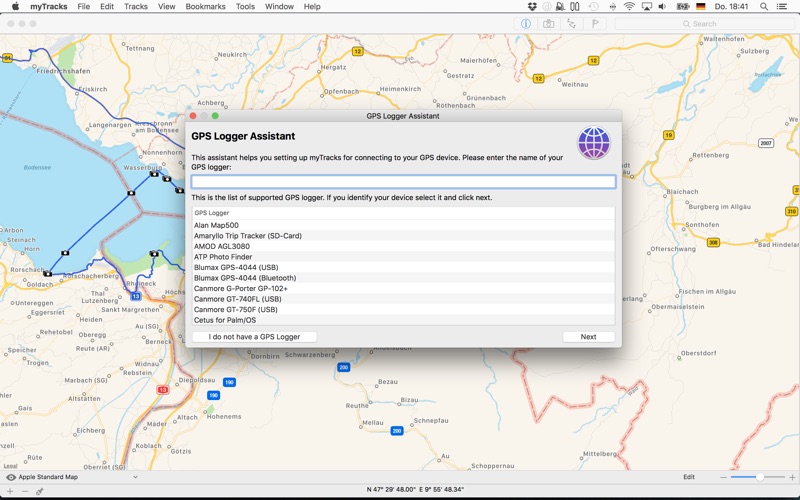800x500 pixels.
Task: Click the 2007 road shield on map
Action: coord(766,143)
